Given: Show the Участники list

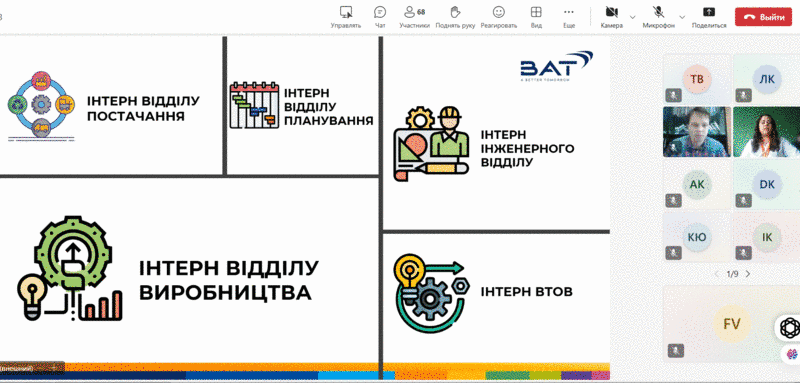Looking at the screenshot, I should click(x=414, y=17).
